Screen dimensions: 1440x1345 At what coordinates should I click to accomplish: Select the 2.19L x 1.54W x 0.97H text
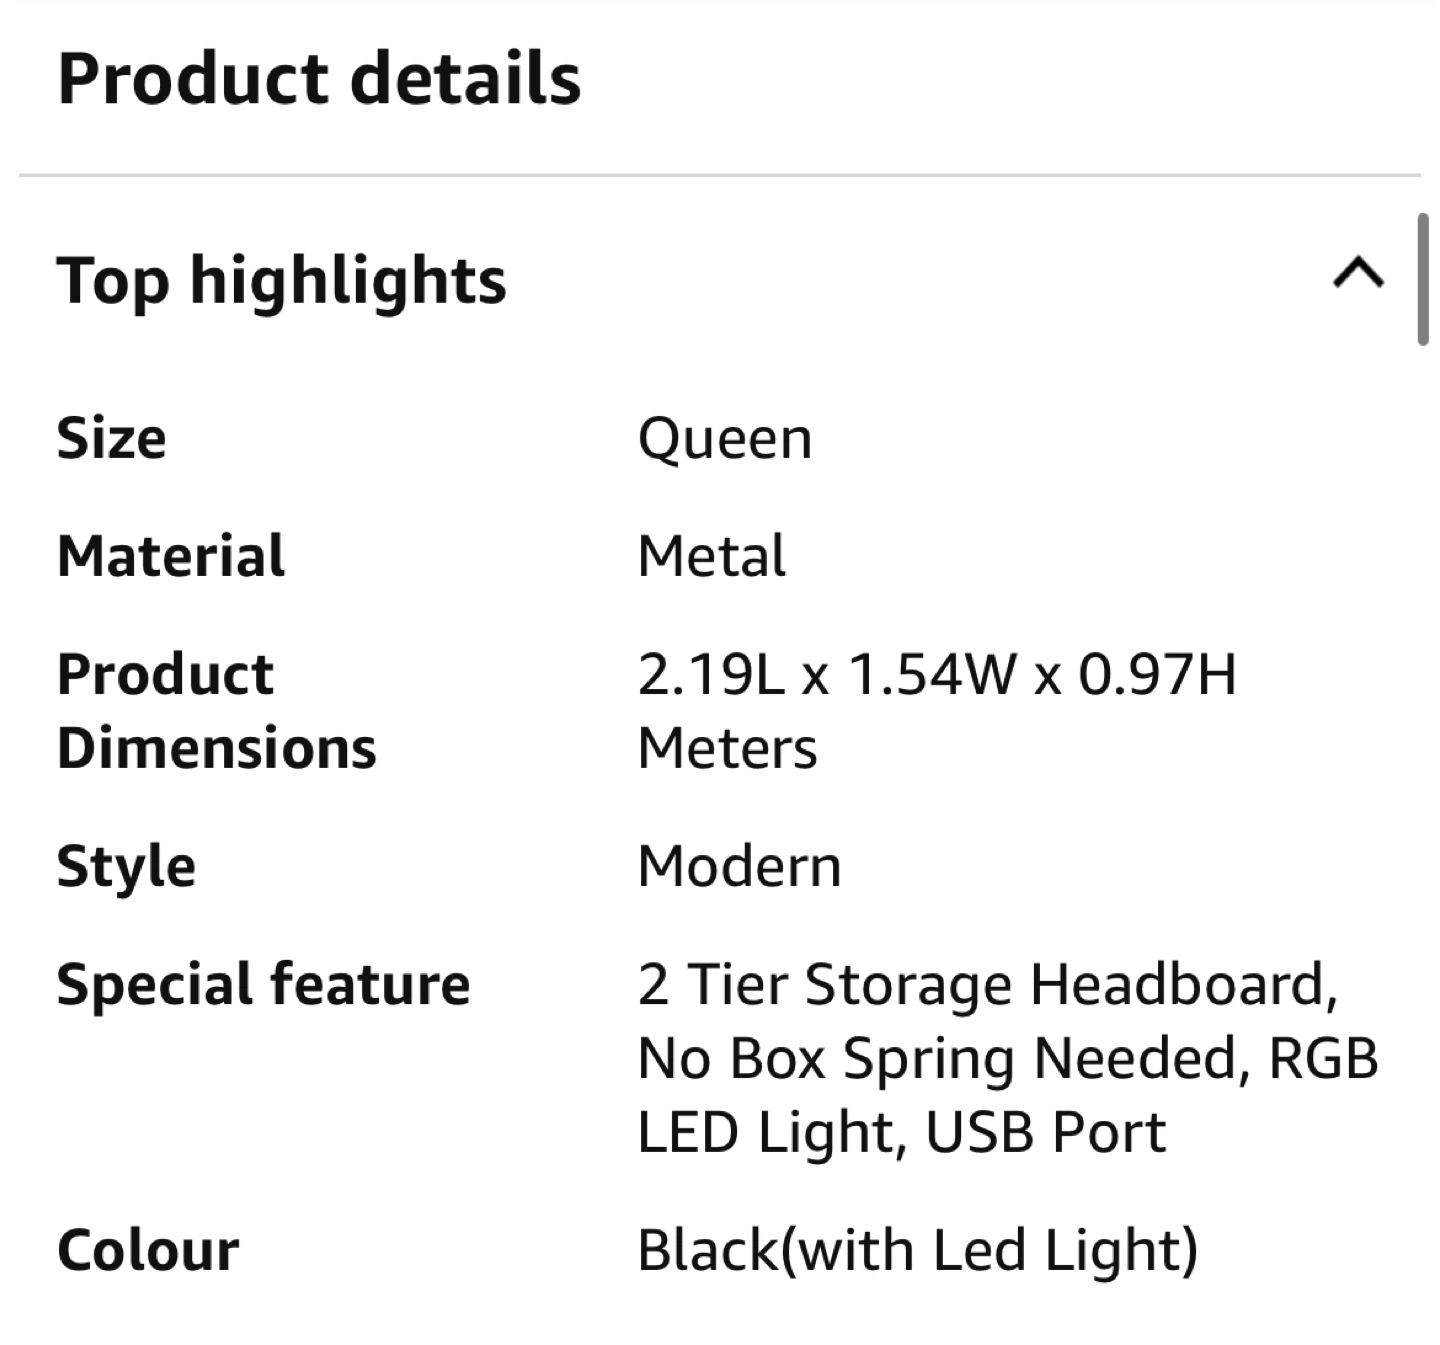click(x=937, y=674)
